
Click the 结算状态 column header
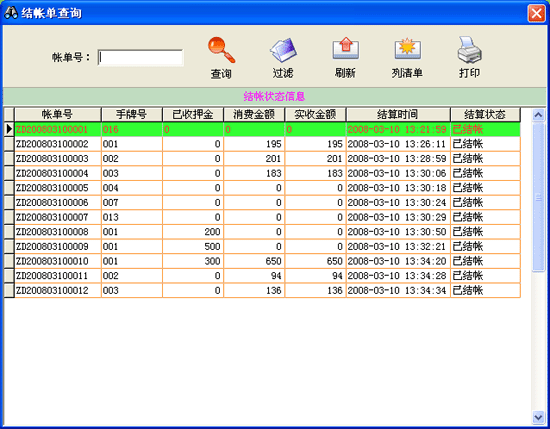coord(485,114)
